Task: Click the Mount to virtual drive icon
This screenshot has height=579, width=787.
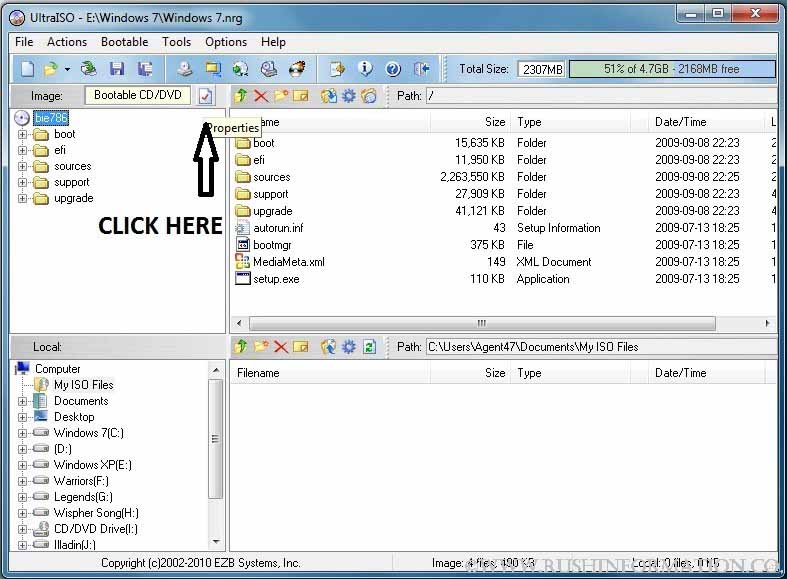Action: coord(269,69)
